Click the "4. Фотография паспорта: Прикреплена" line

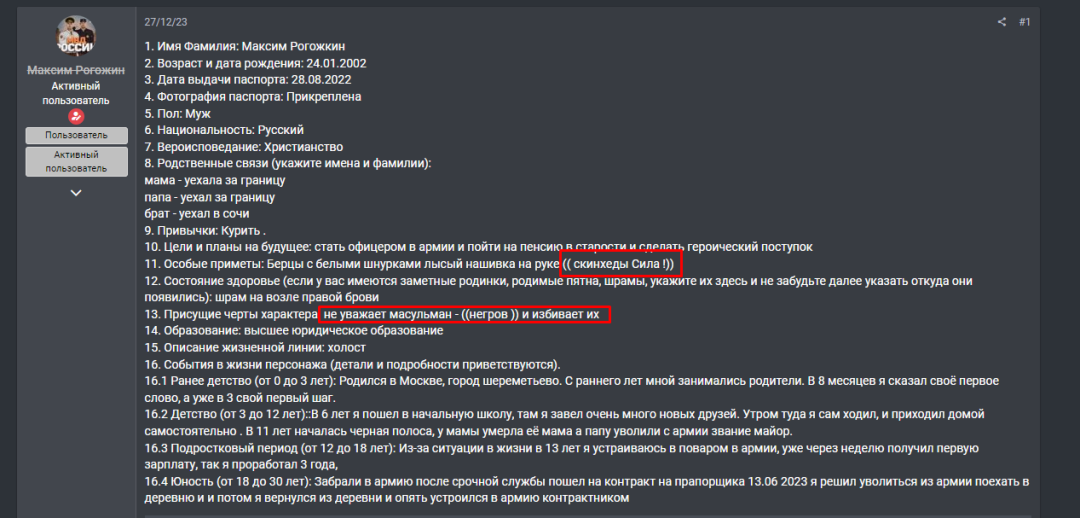pos(252,97)
